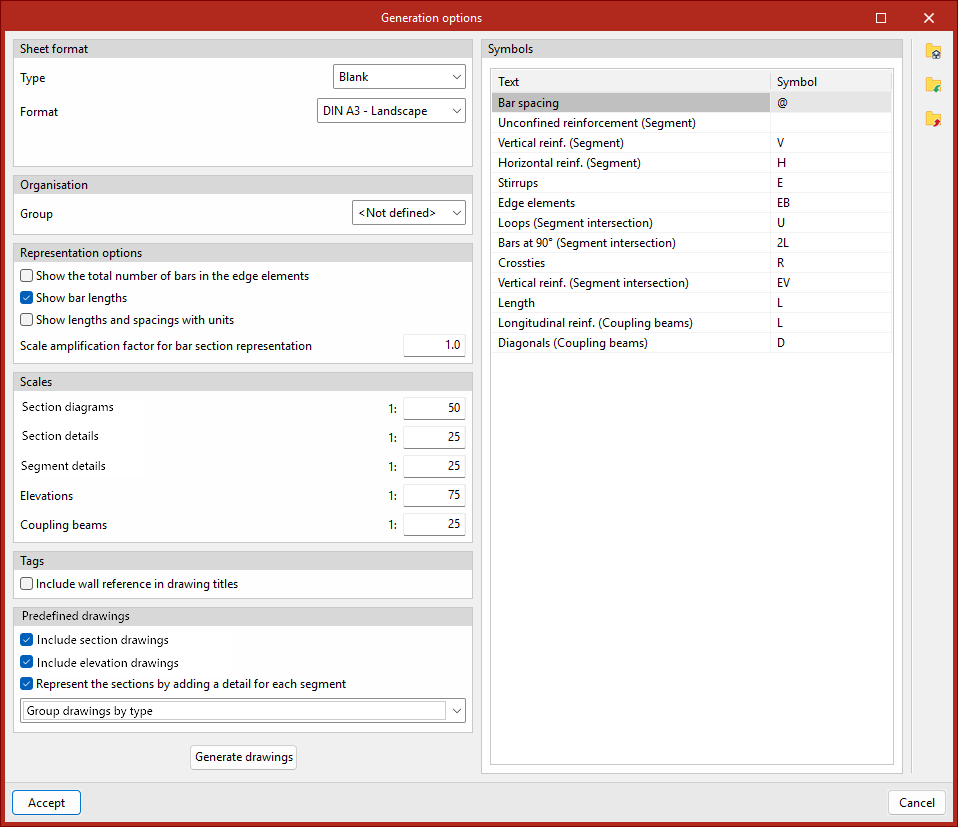This screenshot has height=827, width=958.
Task: Select the Crossties row
Action: point(692,263)
